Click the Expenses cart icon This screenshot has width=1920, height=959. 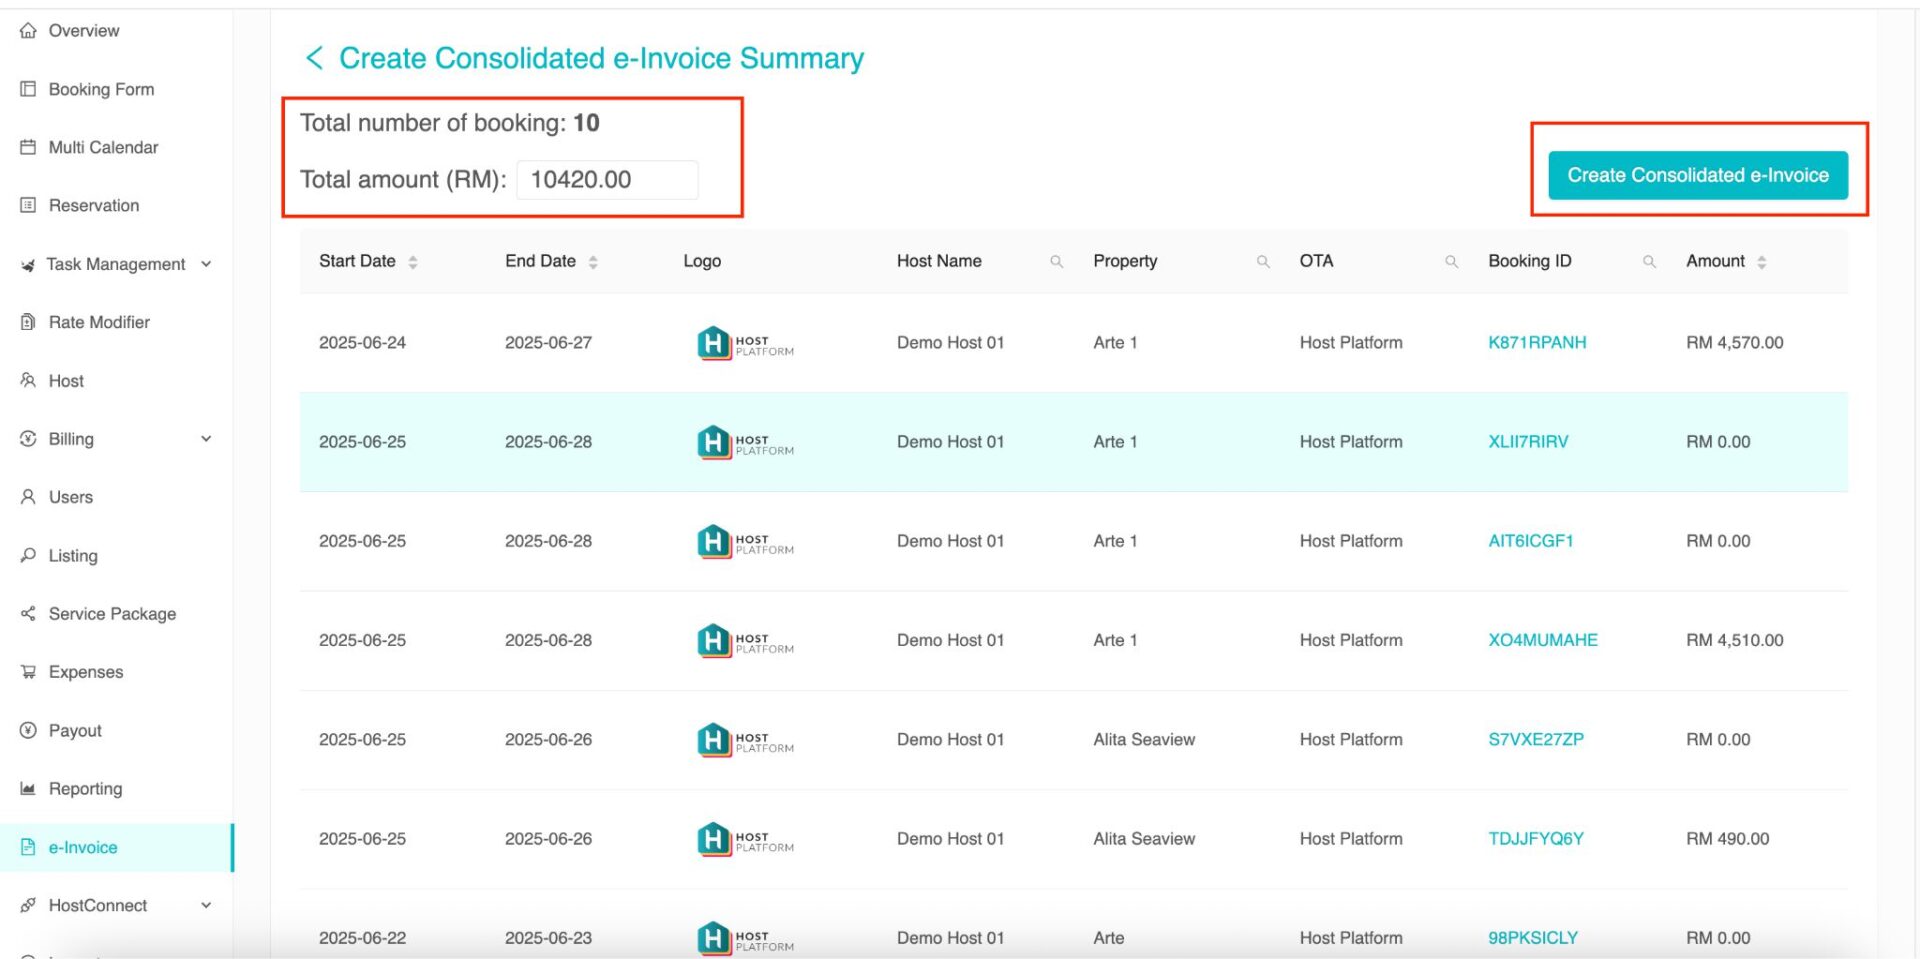tap(28, 672)
